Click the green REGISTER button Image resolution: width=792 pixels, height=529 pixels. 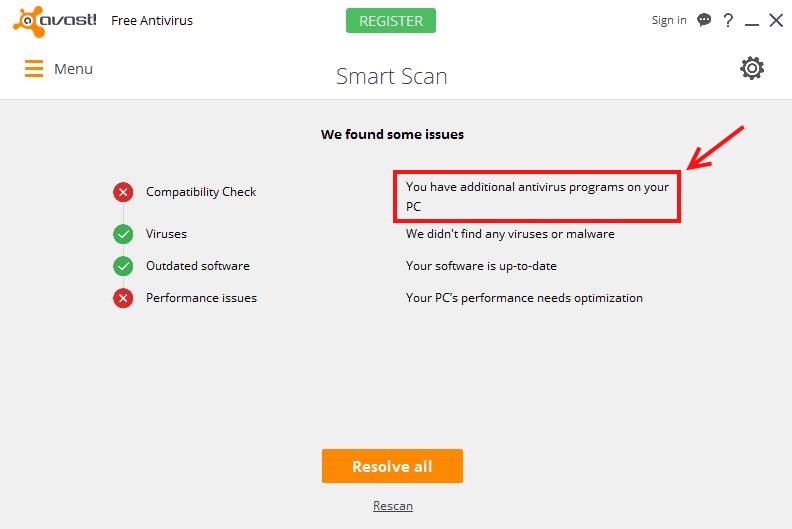tap(390, 21)
